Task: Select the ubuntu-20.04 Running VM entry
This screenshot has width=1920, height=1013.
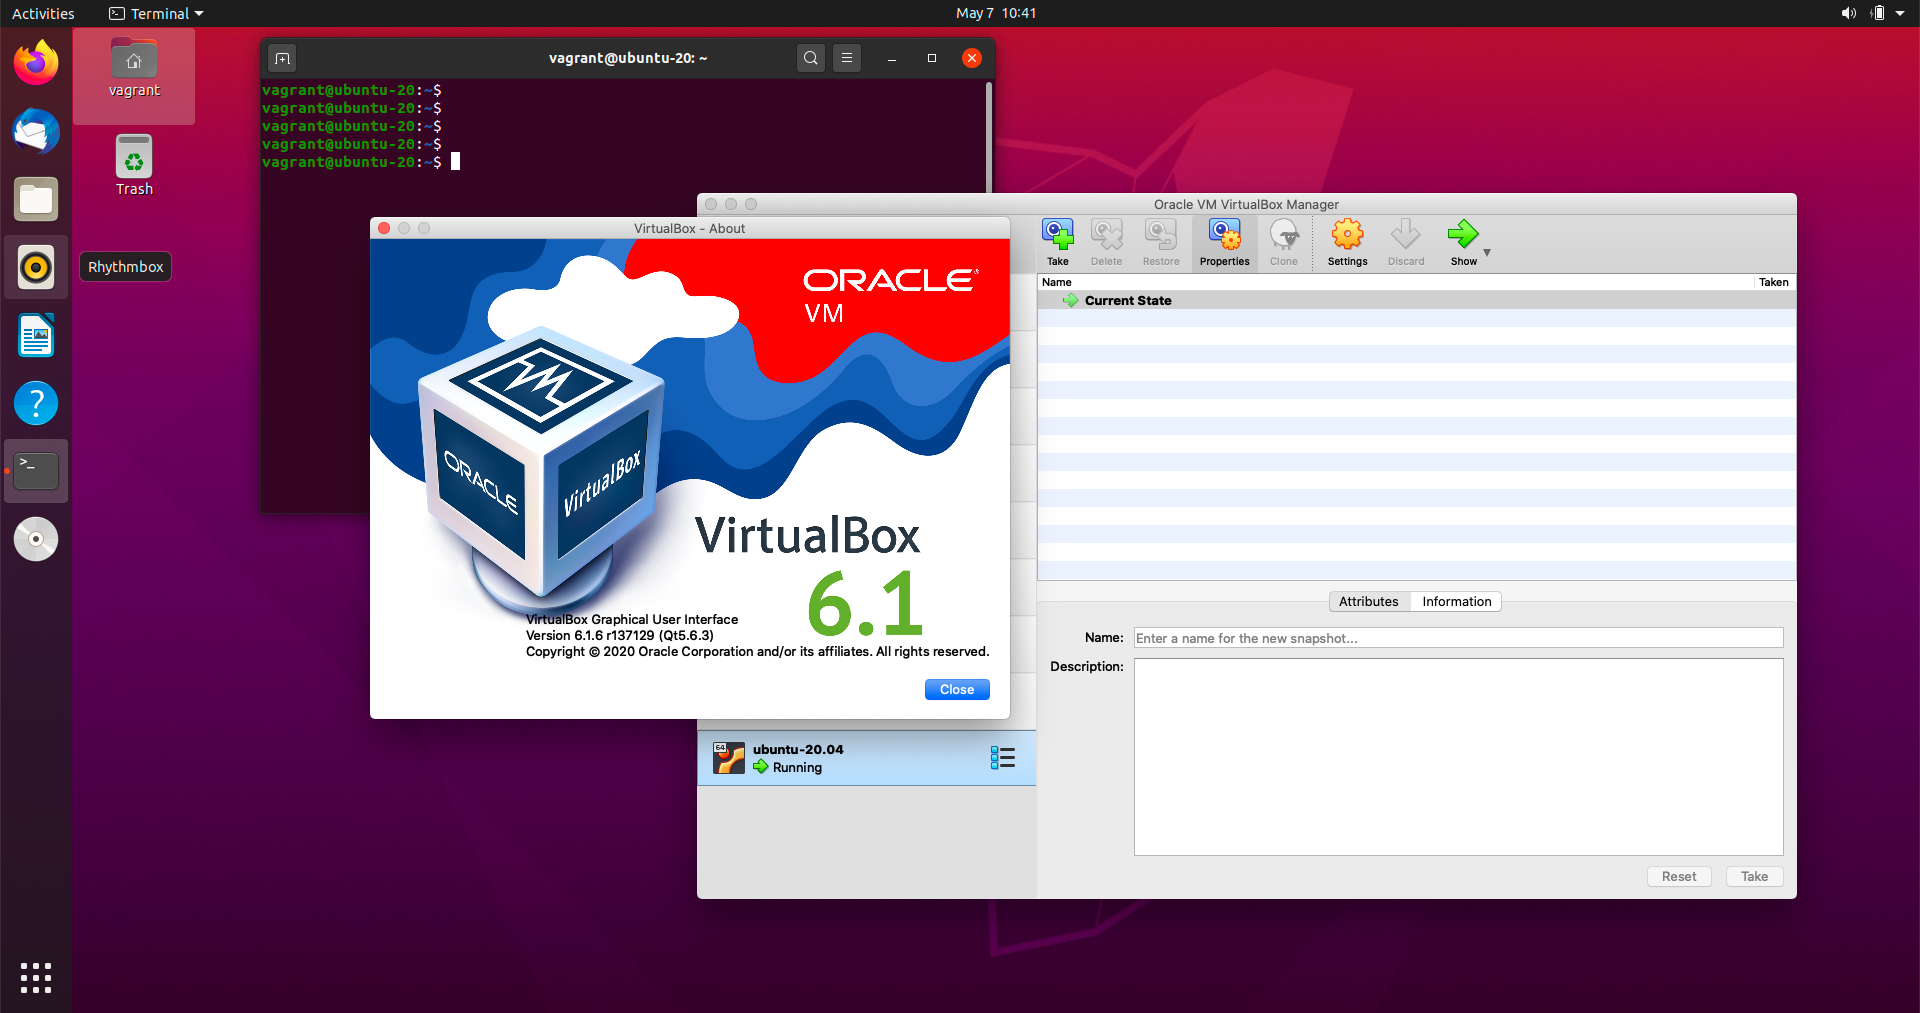Action: coord(866,758)
